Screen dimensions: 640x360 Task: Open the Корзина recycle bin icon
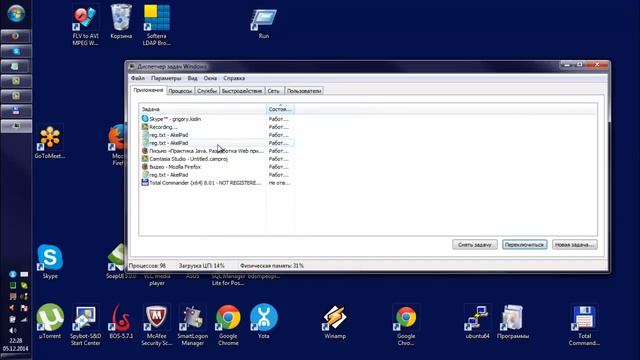(121, 22)
